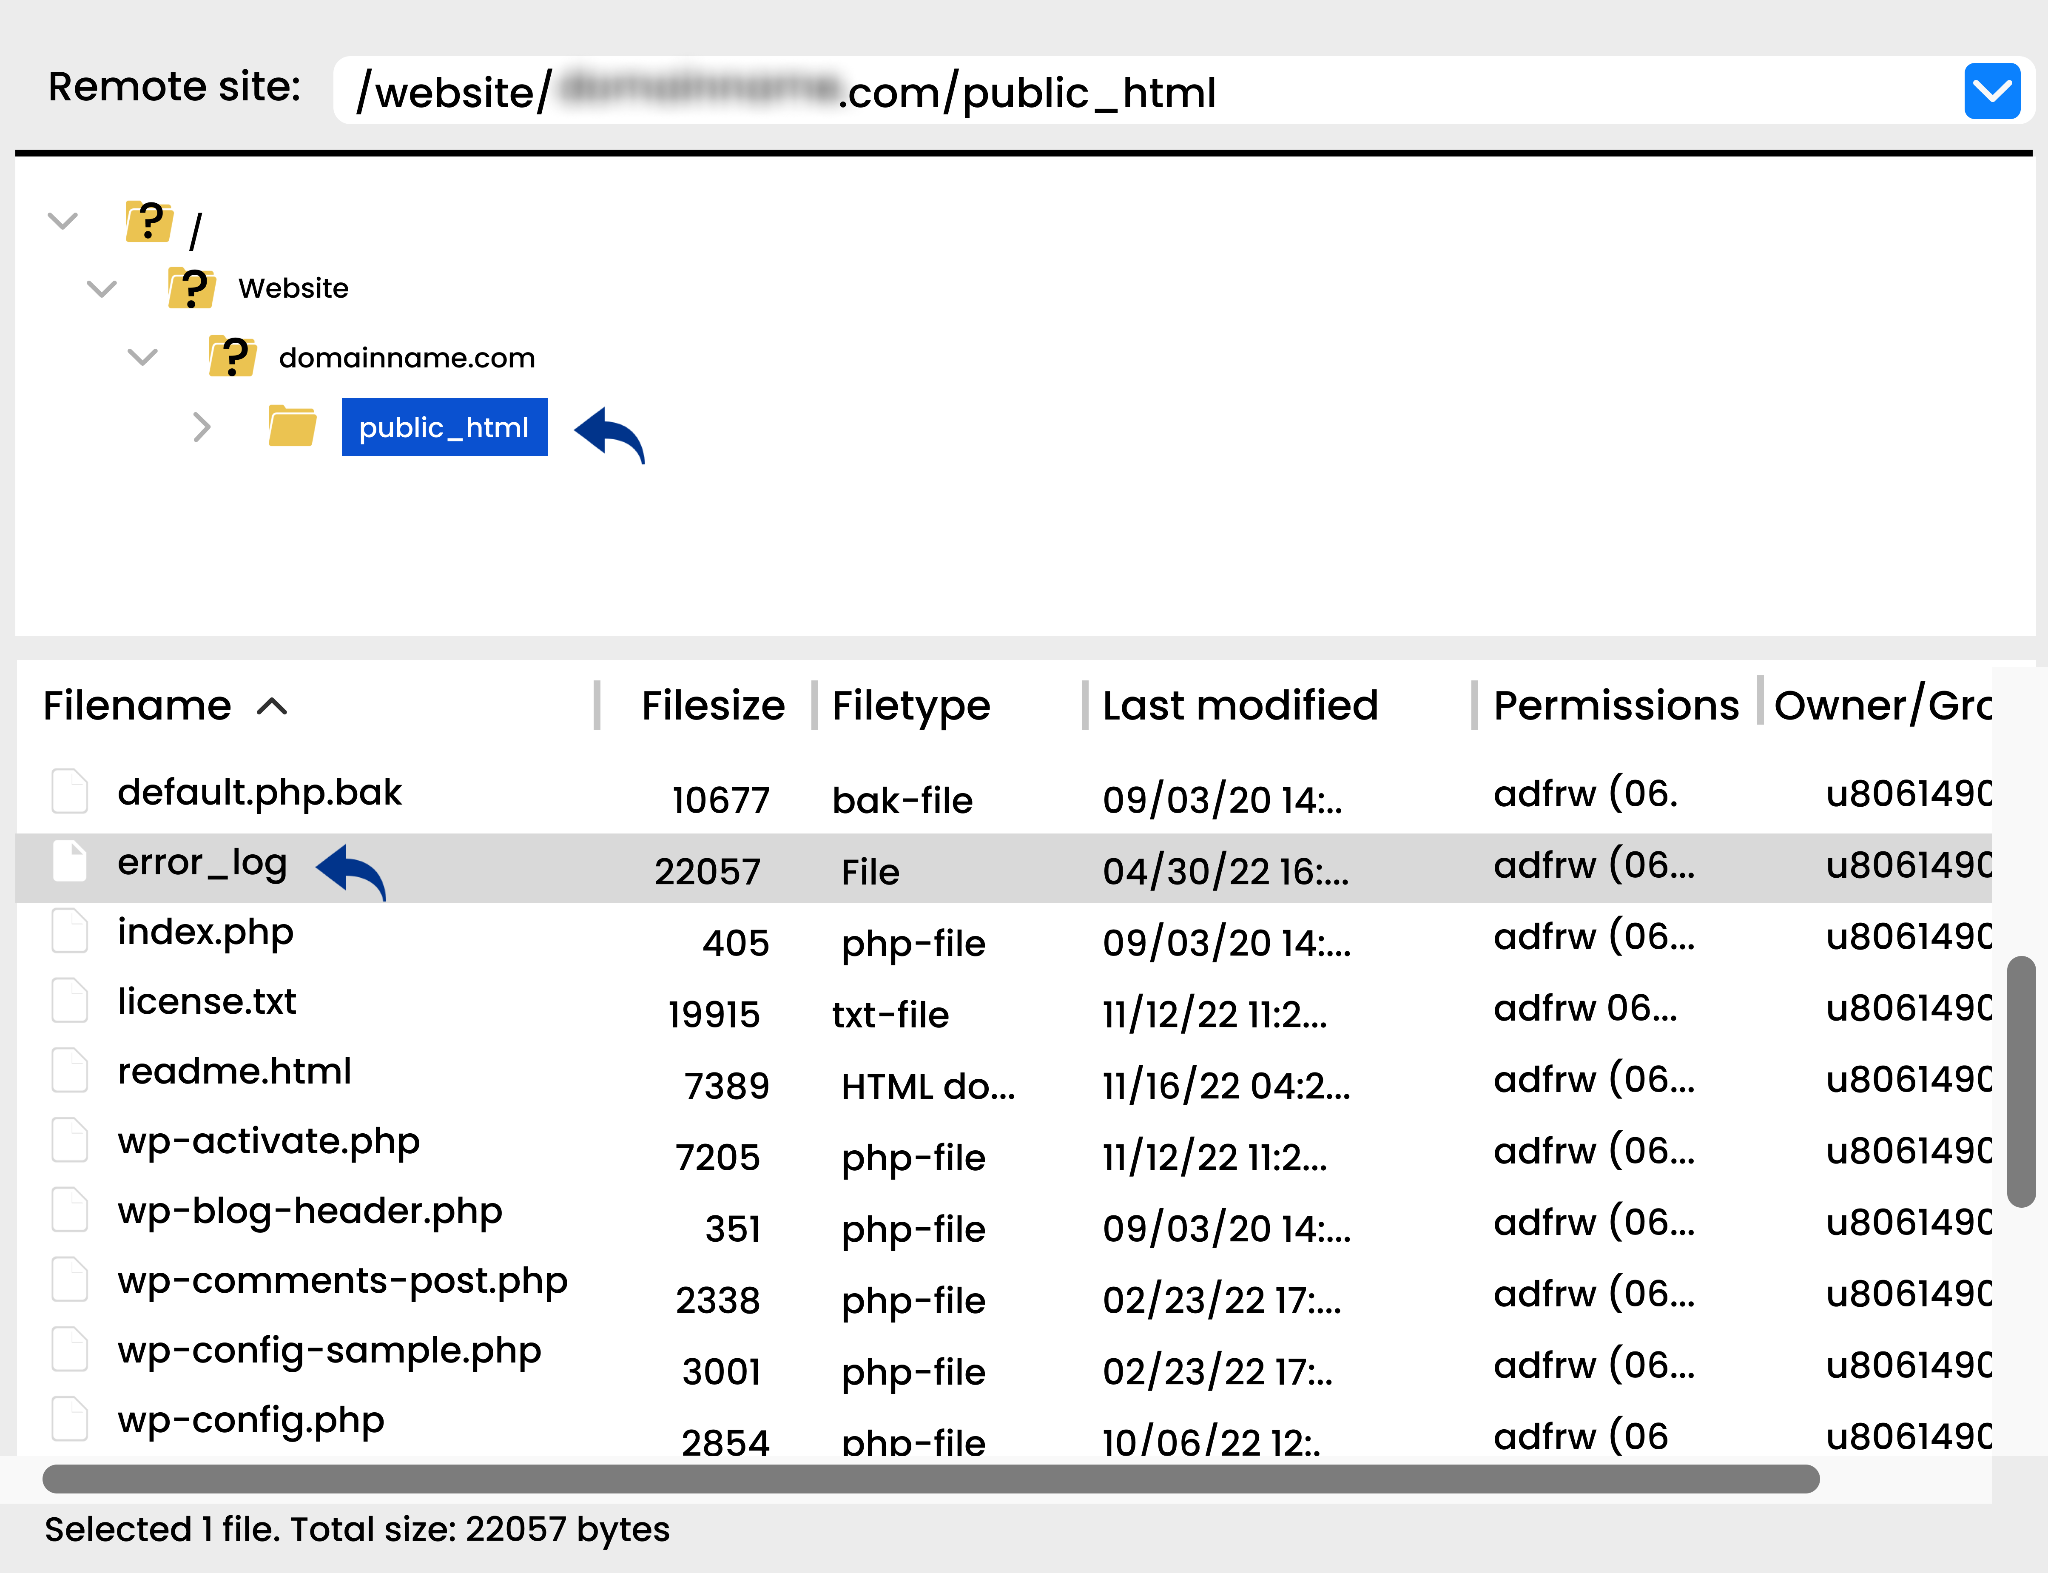Click the public_html folder icon
Viewport: 2048px width, 1573px height.
(x=292, y=427)
